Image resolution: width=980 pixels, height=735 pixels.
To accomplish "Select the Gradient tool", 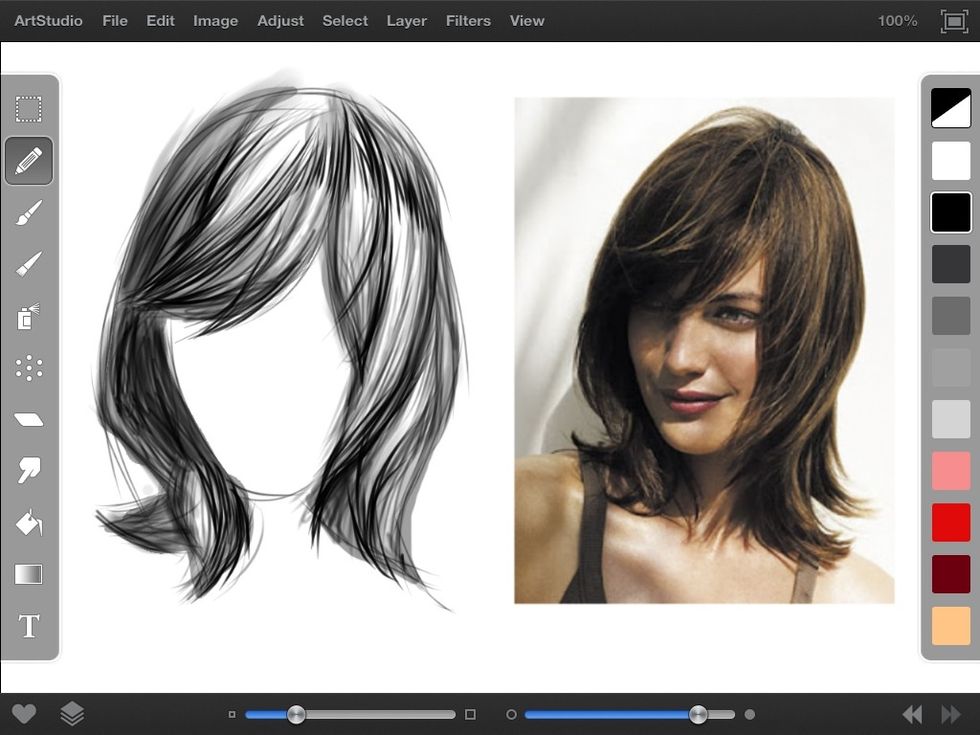I will [x=29, y=574].
